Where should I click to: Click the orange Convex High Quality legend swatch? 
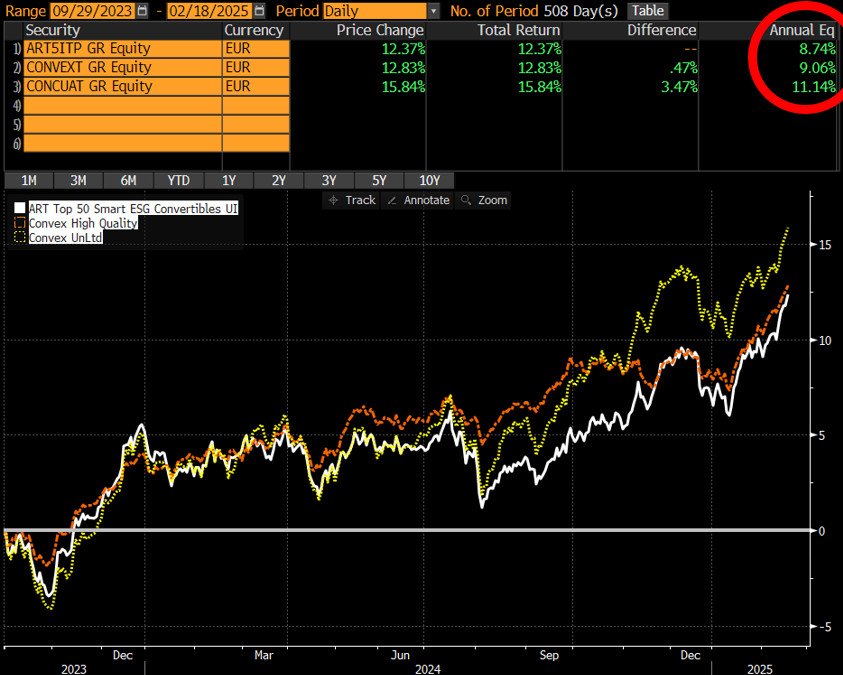20,222
